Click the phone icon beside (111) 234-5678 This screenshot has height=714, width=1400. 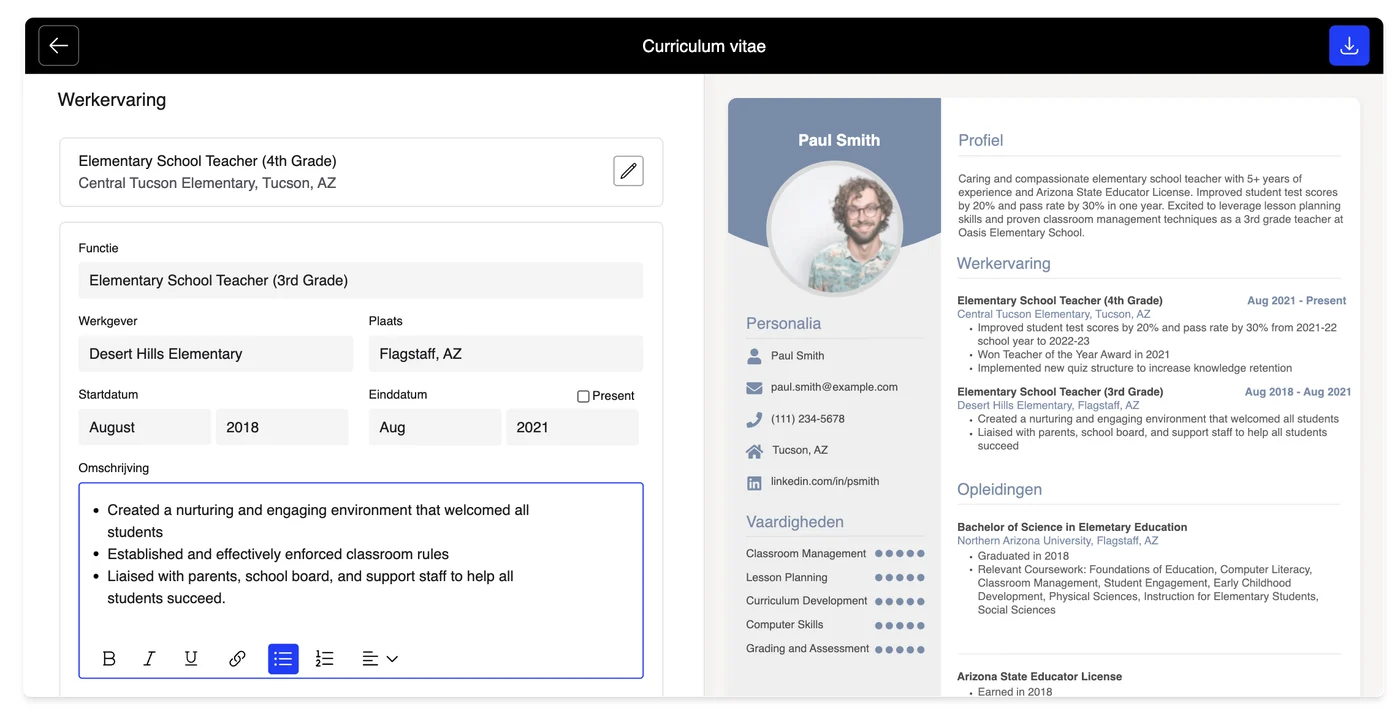pyautogui.click(x=754, y=420)
